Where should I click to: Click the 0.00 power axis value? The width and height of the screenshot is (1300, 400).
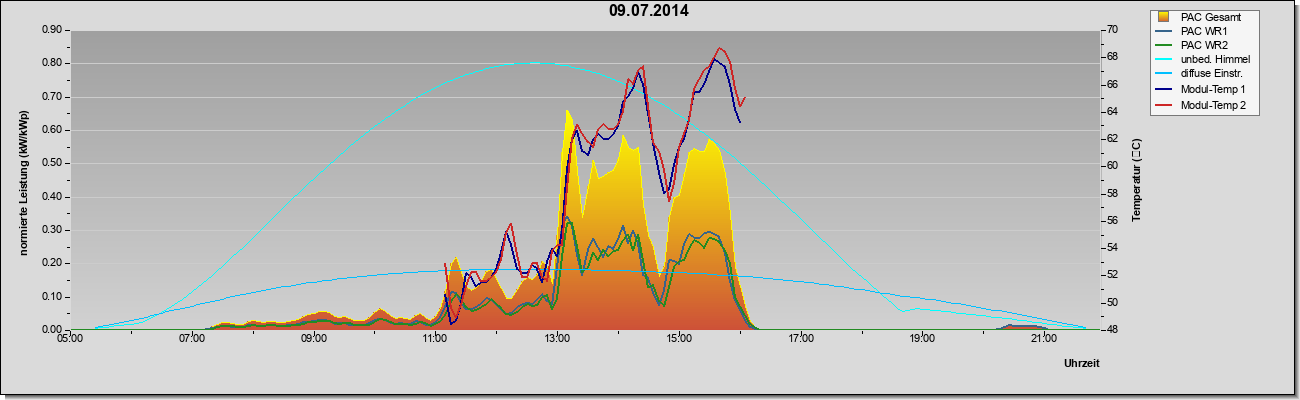(52, 330)
